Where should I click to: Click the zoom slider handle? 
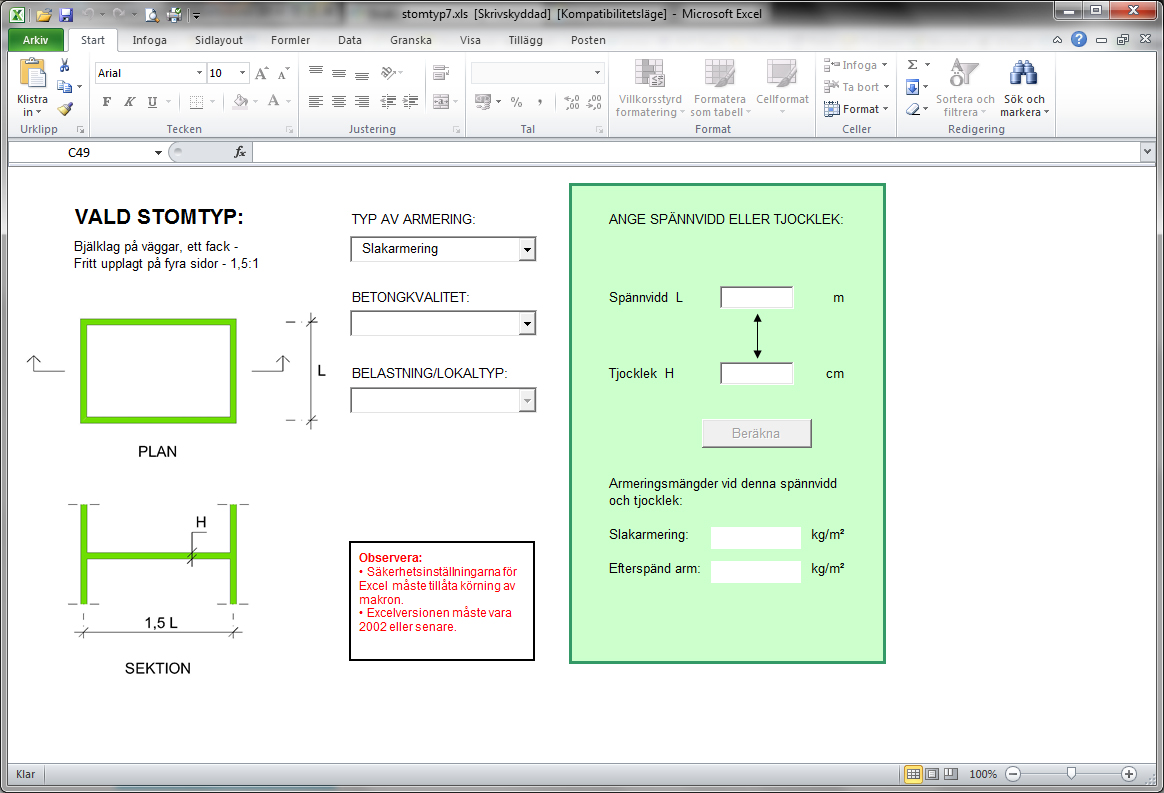coord(1071,774)
